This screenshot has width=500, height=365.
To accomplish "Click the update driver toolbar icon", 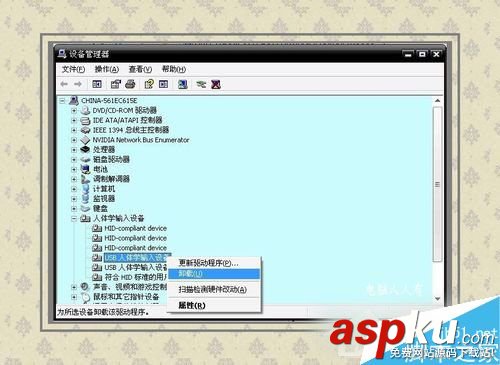I will pos(201,84).
